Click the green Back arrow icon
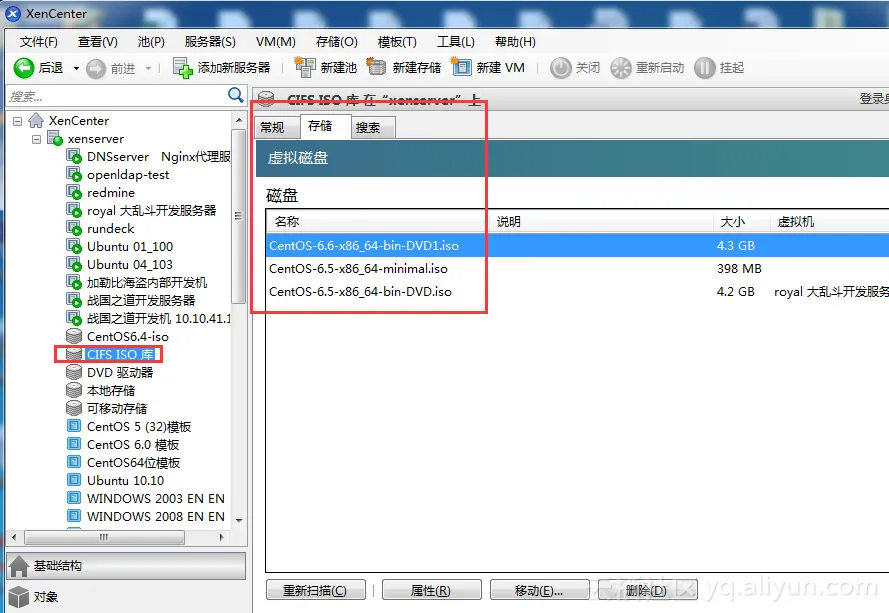 click(24, 68)
